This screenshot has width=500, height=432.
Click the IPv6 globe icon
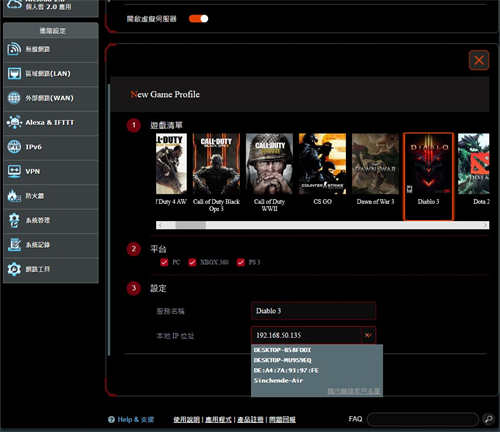[x=14, y=147]
